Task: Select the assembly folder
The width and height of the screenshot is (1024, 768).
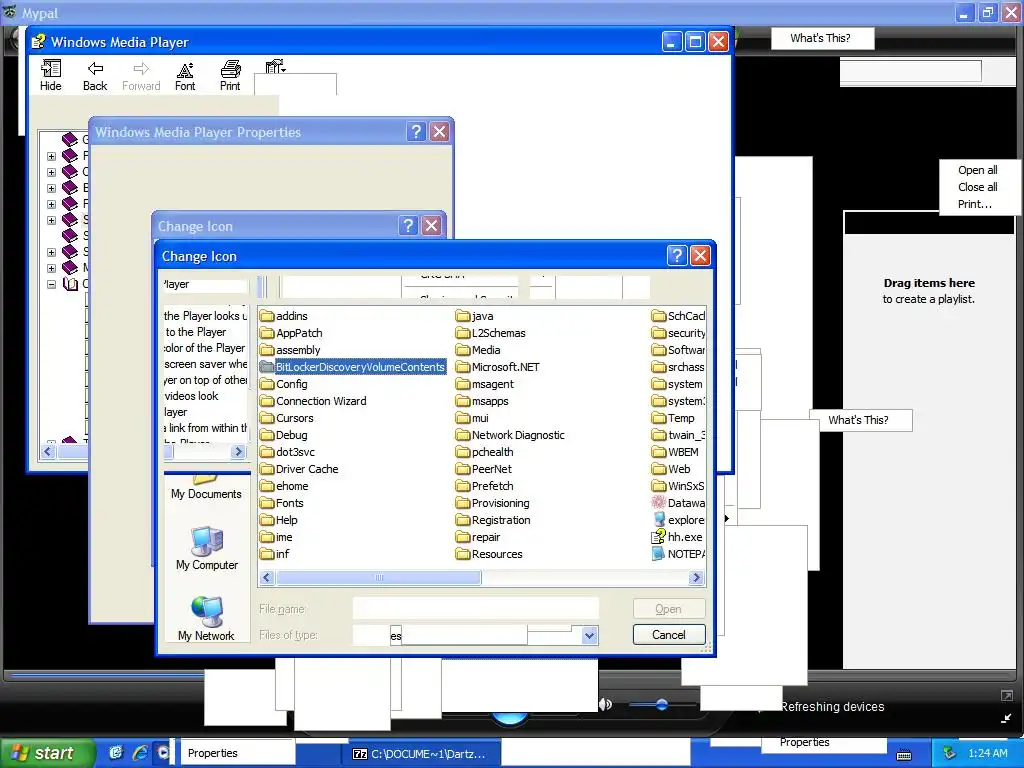Action: 290,350
